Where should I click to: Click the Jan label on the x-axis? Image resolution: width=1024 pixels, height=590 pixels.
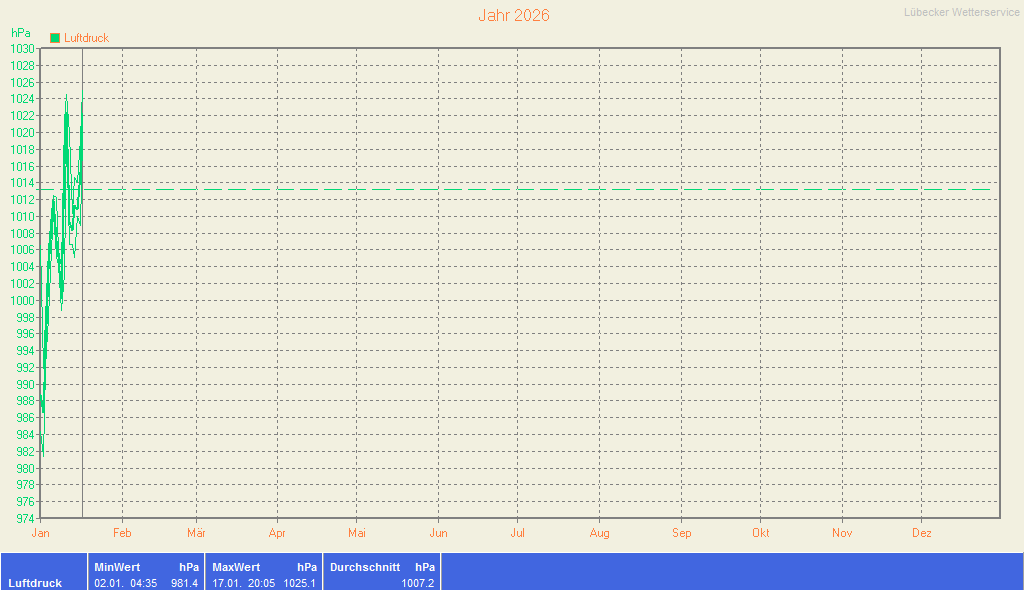click(x=41, y=534)
